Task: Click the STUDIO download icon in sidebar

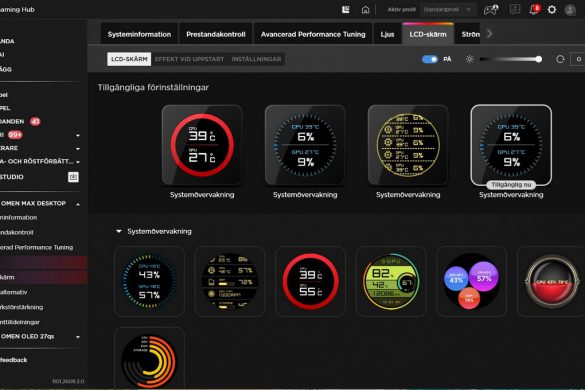Action: pos(73,177)
